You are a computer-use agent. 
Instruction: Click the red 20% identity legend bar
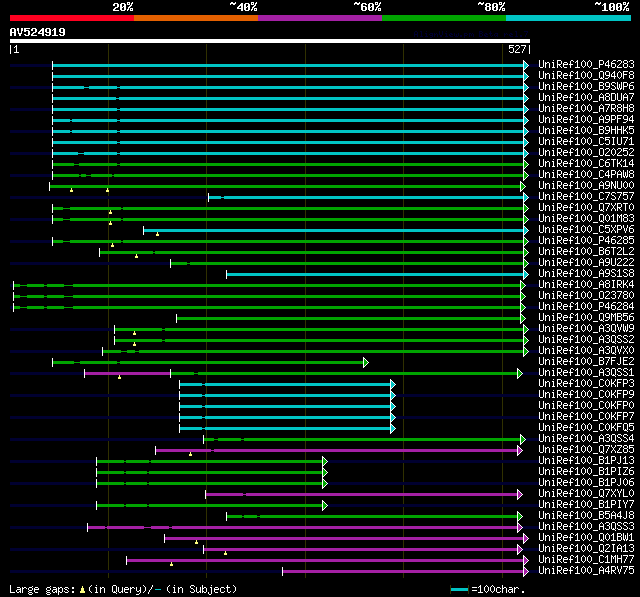click(72, 18)
